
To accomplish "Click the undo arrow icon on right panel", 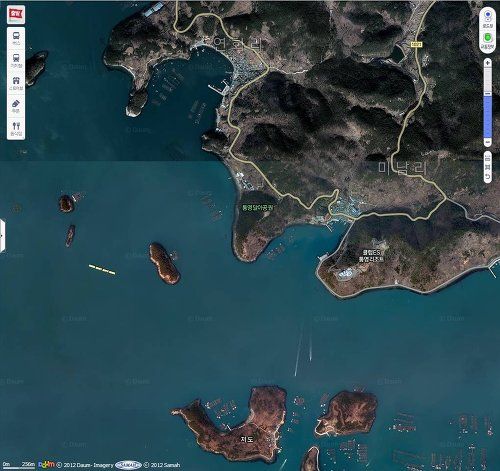I will tap(488, 176).
